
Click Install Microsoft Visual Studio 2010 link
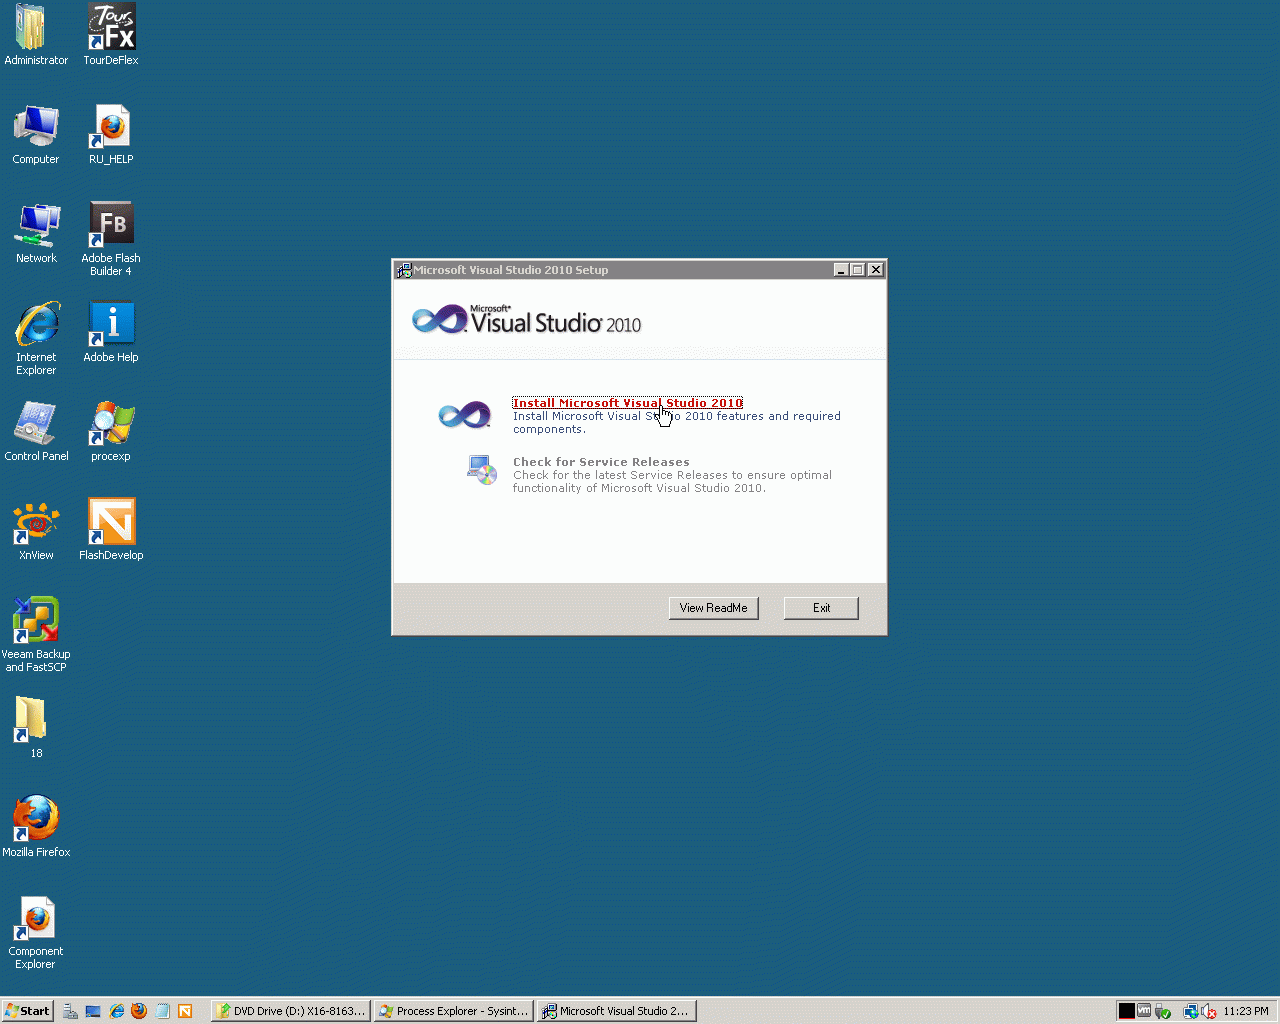point(628,403)
